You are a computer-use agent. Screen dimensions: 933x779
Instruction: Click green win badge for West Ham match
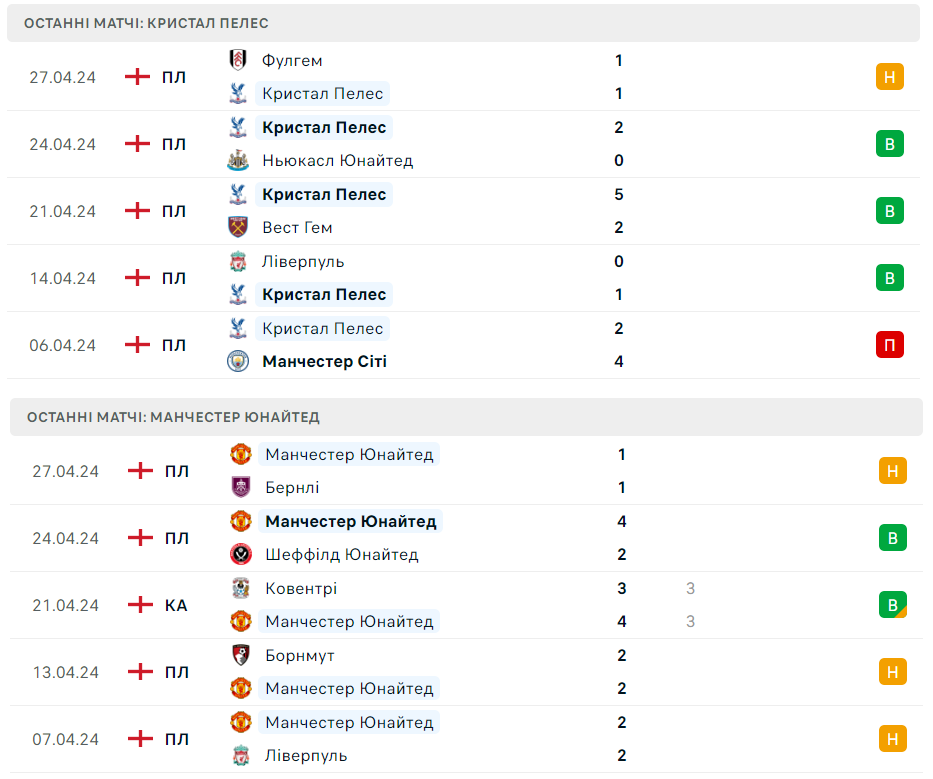(890, 211)
